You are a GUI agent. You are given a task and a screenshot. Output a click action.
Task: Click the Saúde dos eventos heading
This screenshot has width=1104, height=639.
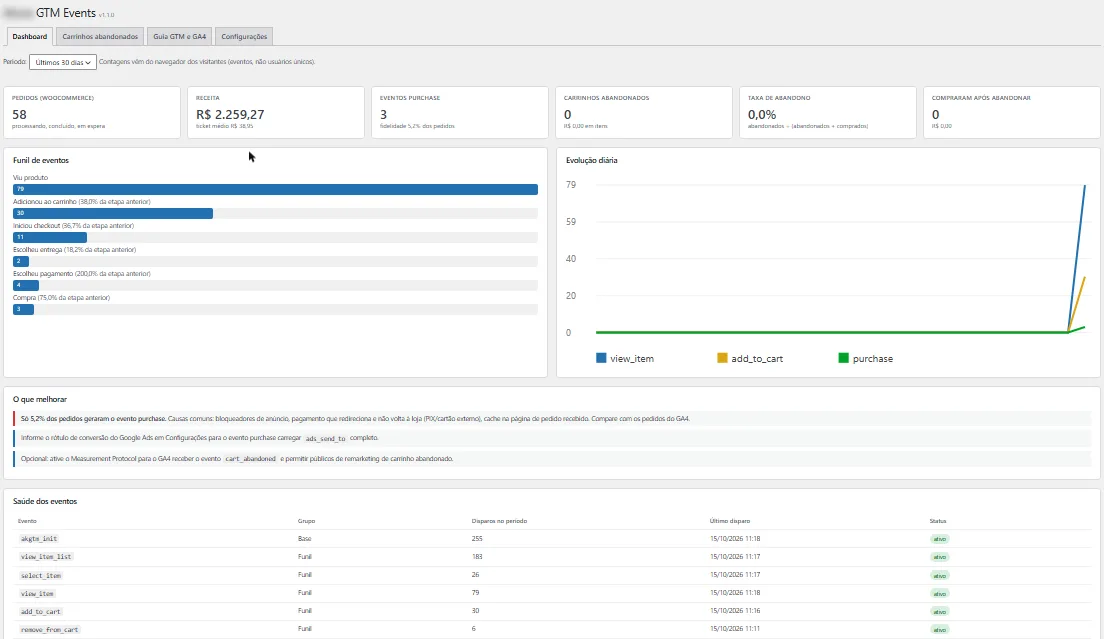tap(45, 501)
